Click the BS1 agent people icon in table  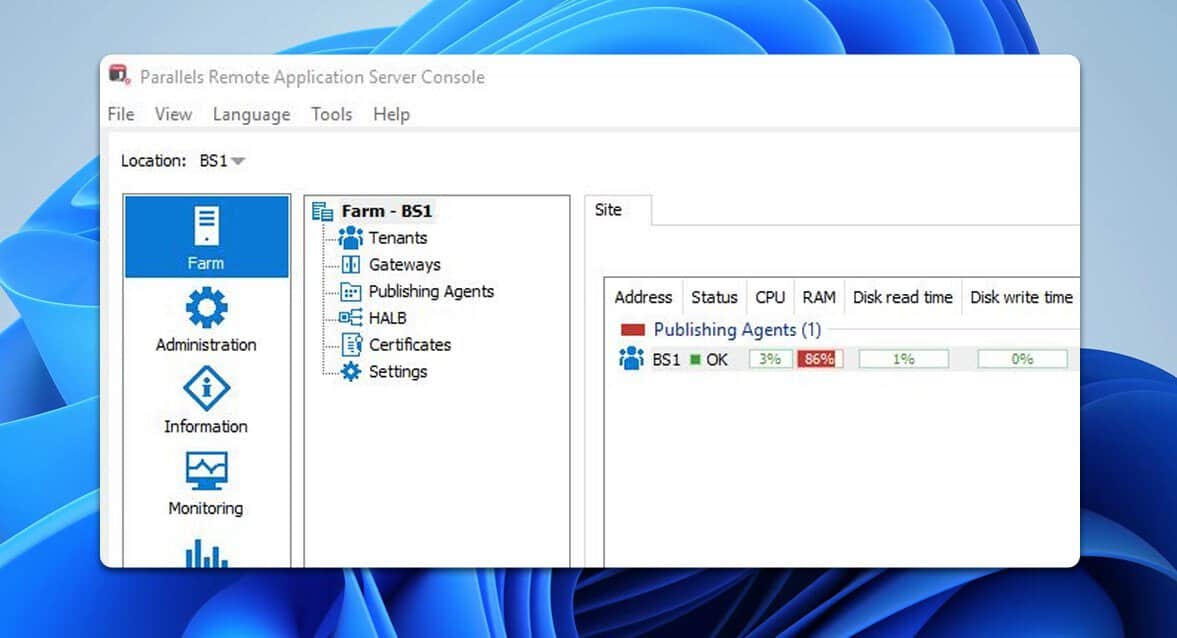pyautogui.click(x=631, y=359)
